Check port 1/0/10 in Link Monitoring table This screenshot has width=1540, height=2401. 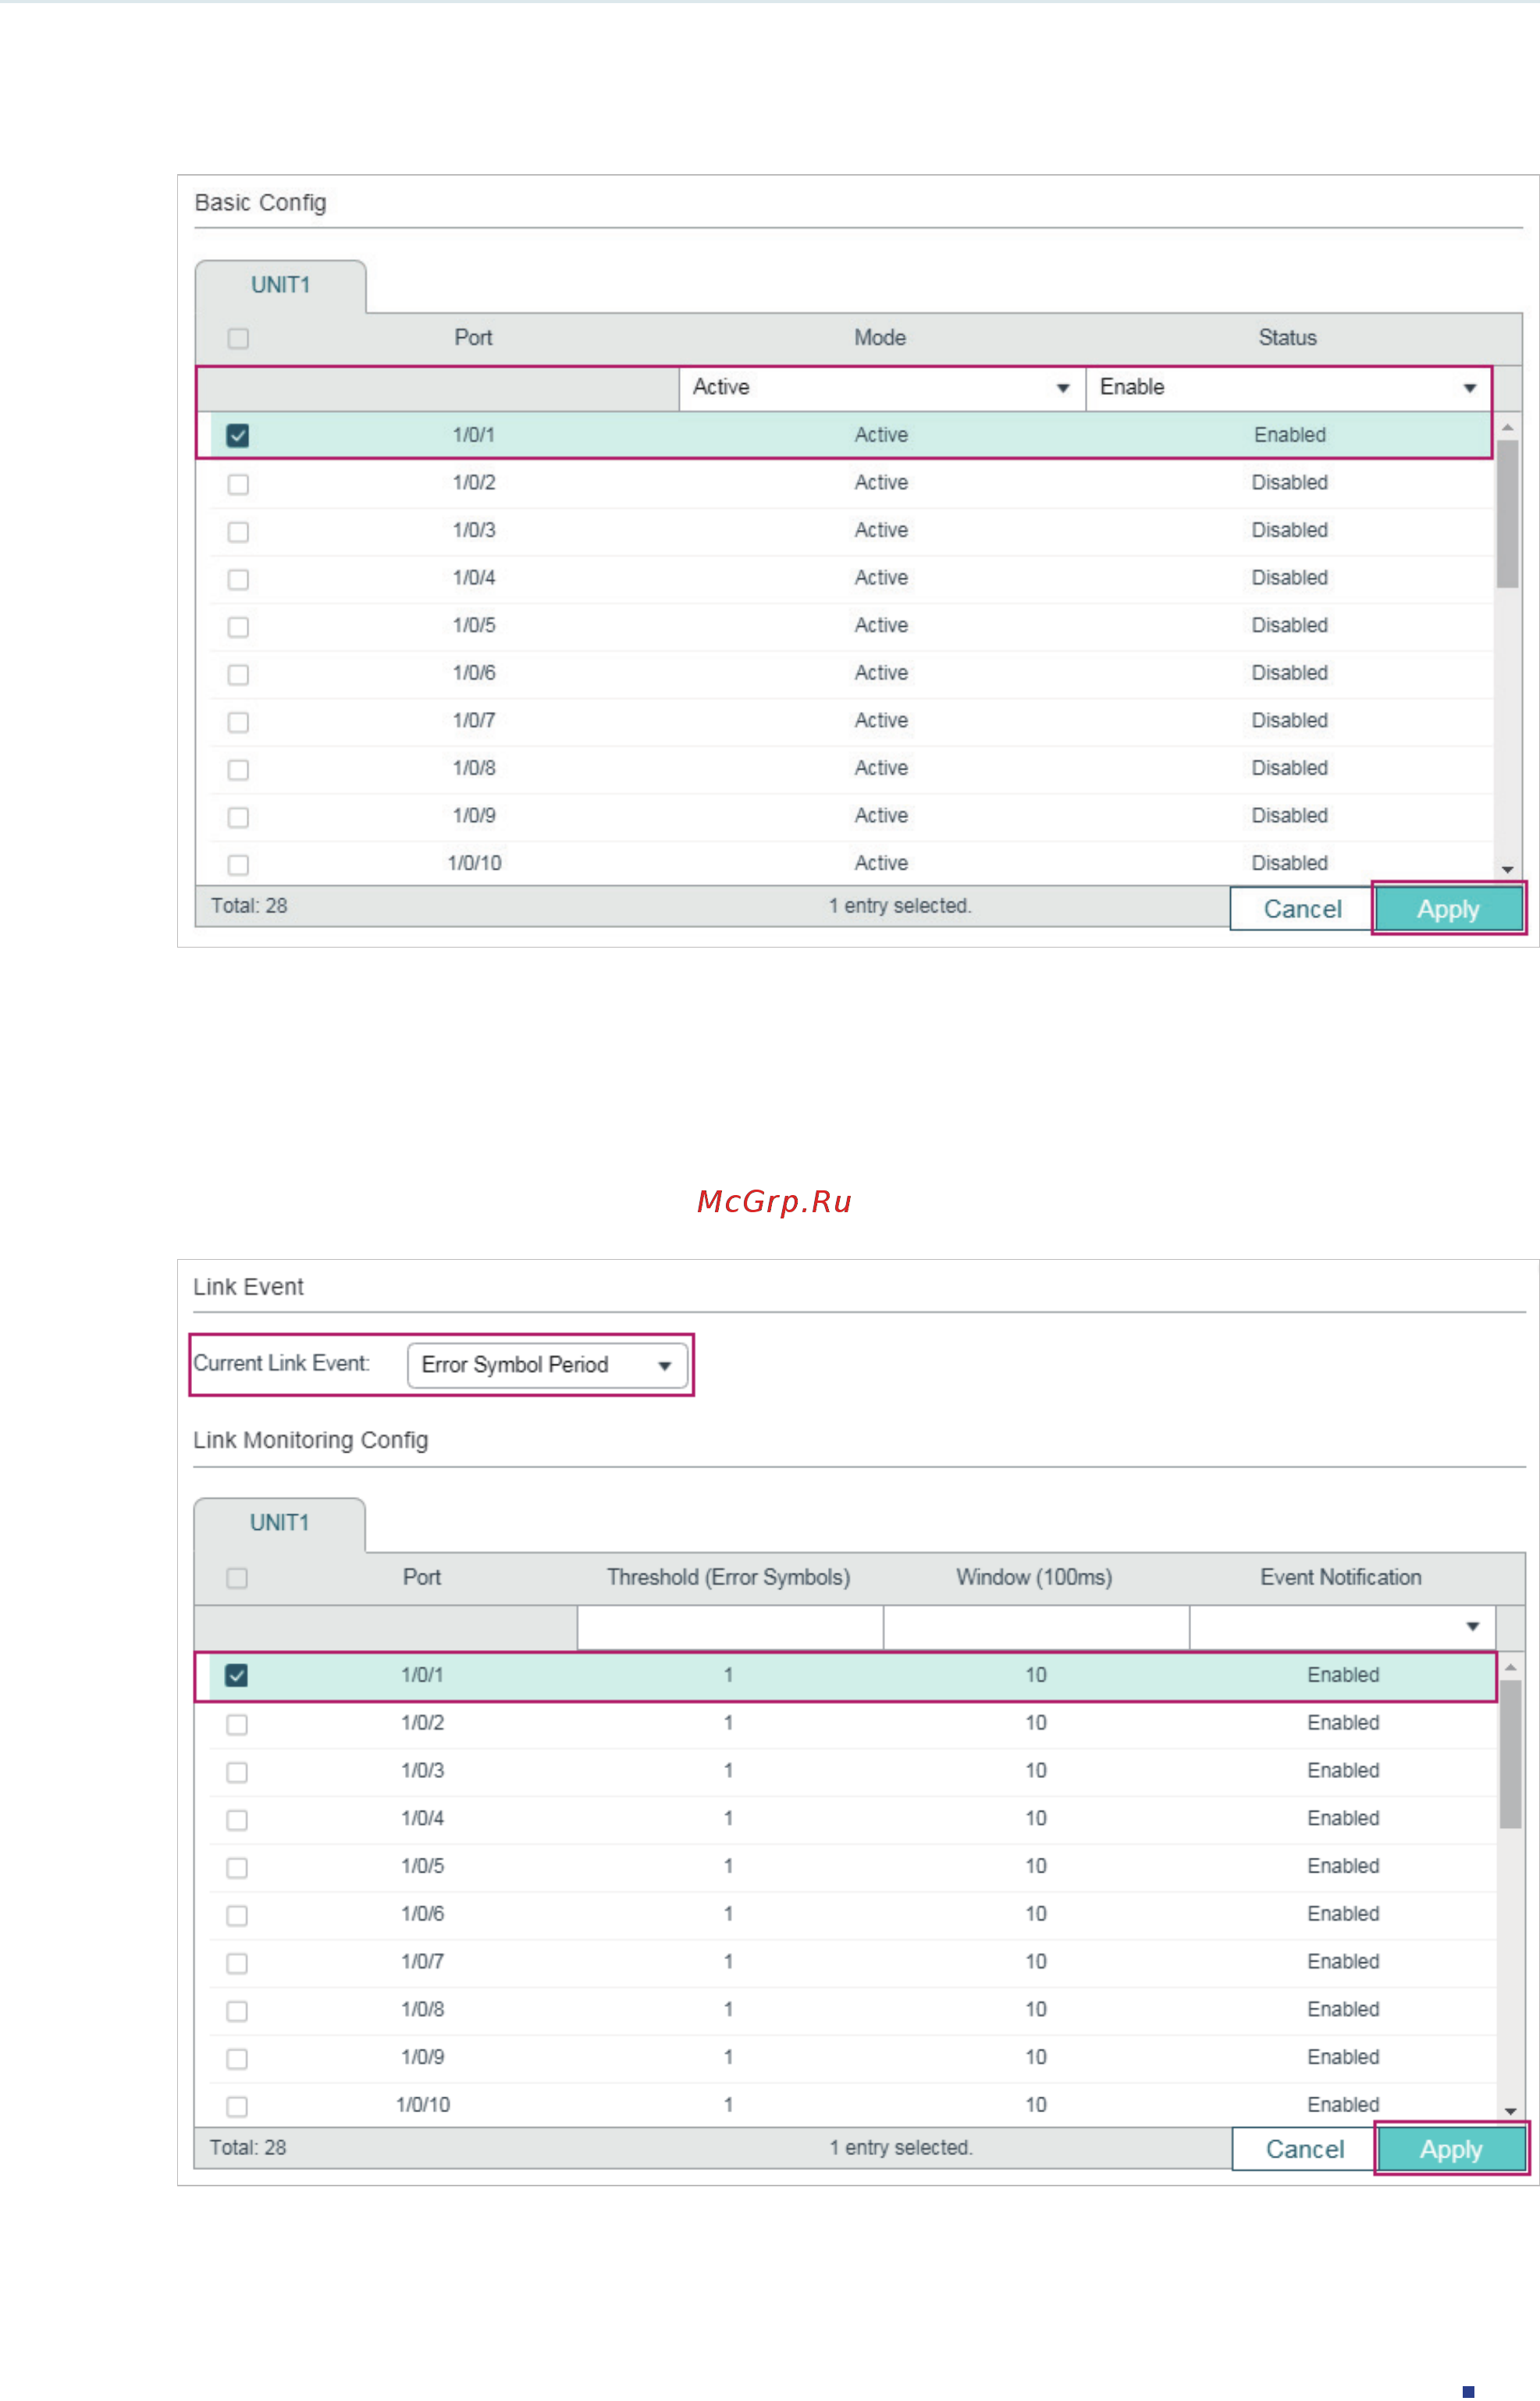237,2106
